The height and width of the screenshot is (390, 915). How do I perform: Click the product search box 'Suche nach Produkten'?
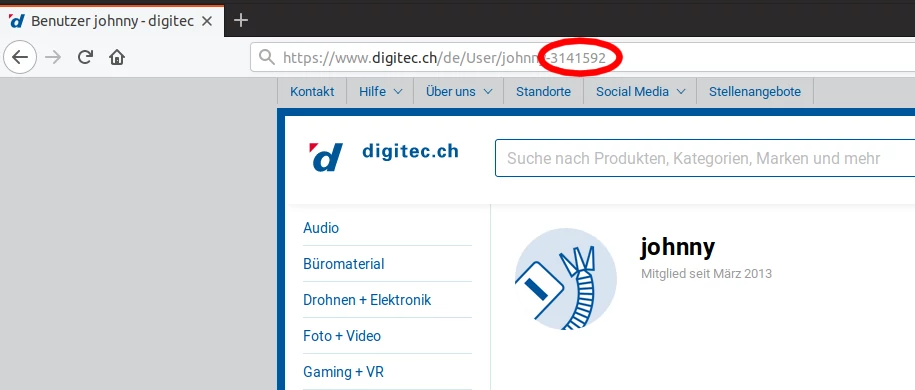tap(705, 158)
